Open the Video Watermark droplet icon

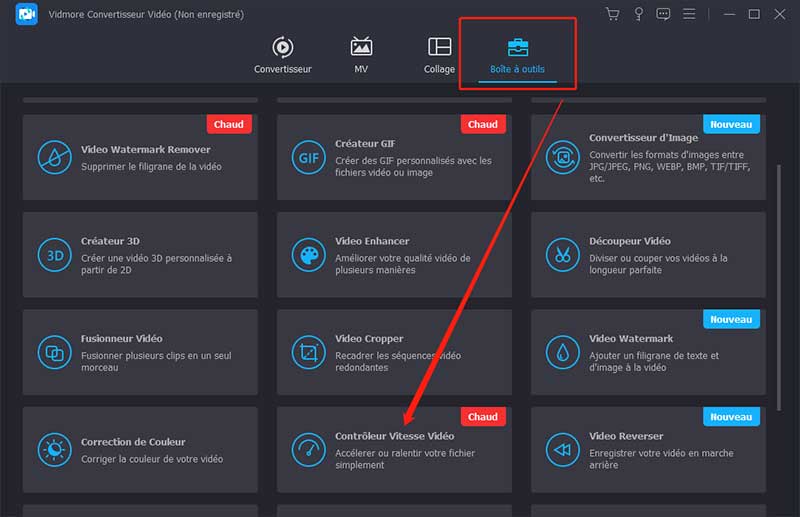[x=563, y=352]
